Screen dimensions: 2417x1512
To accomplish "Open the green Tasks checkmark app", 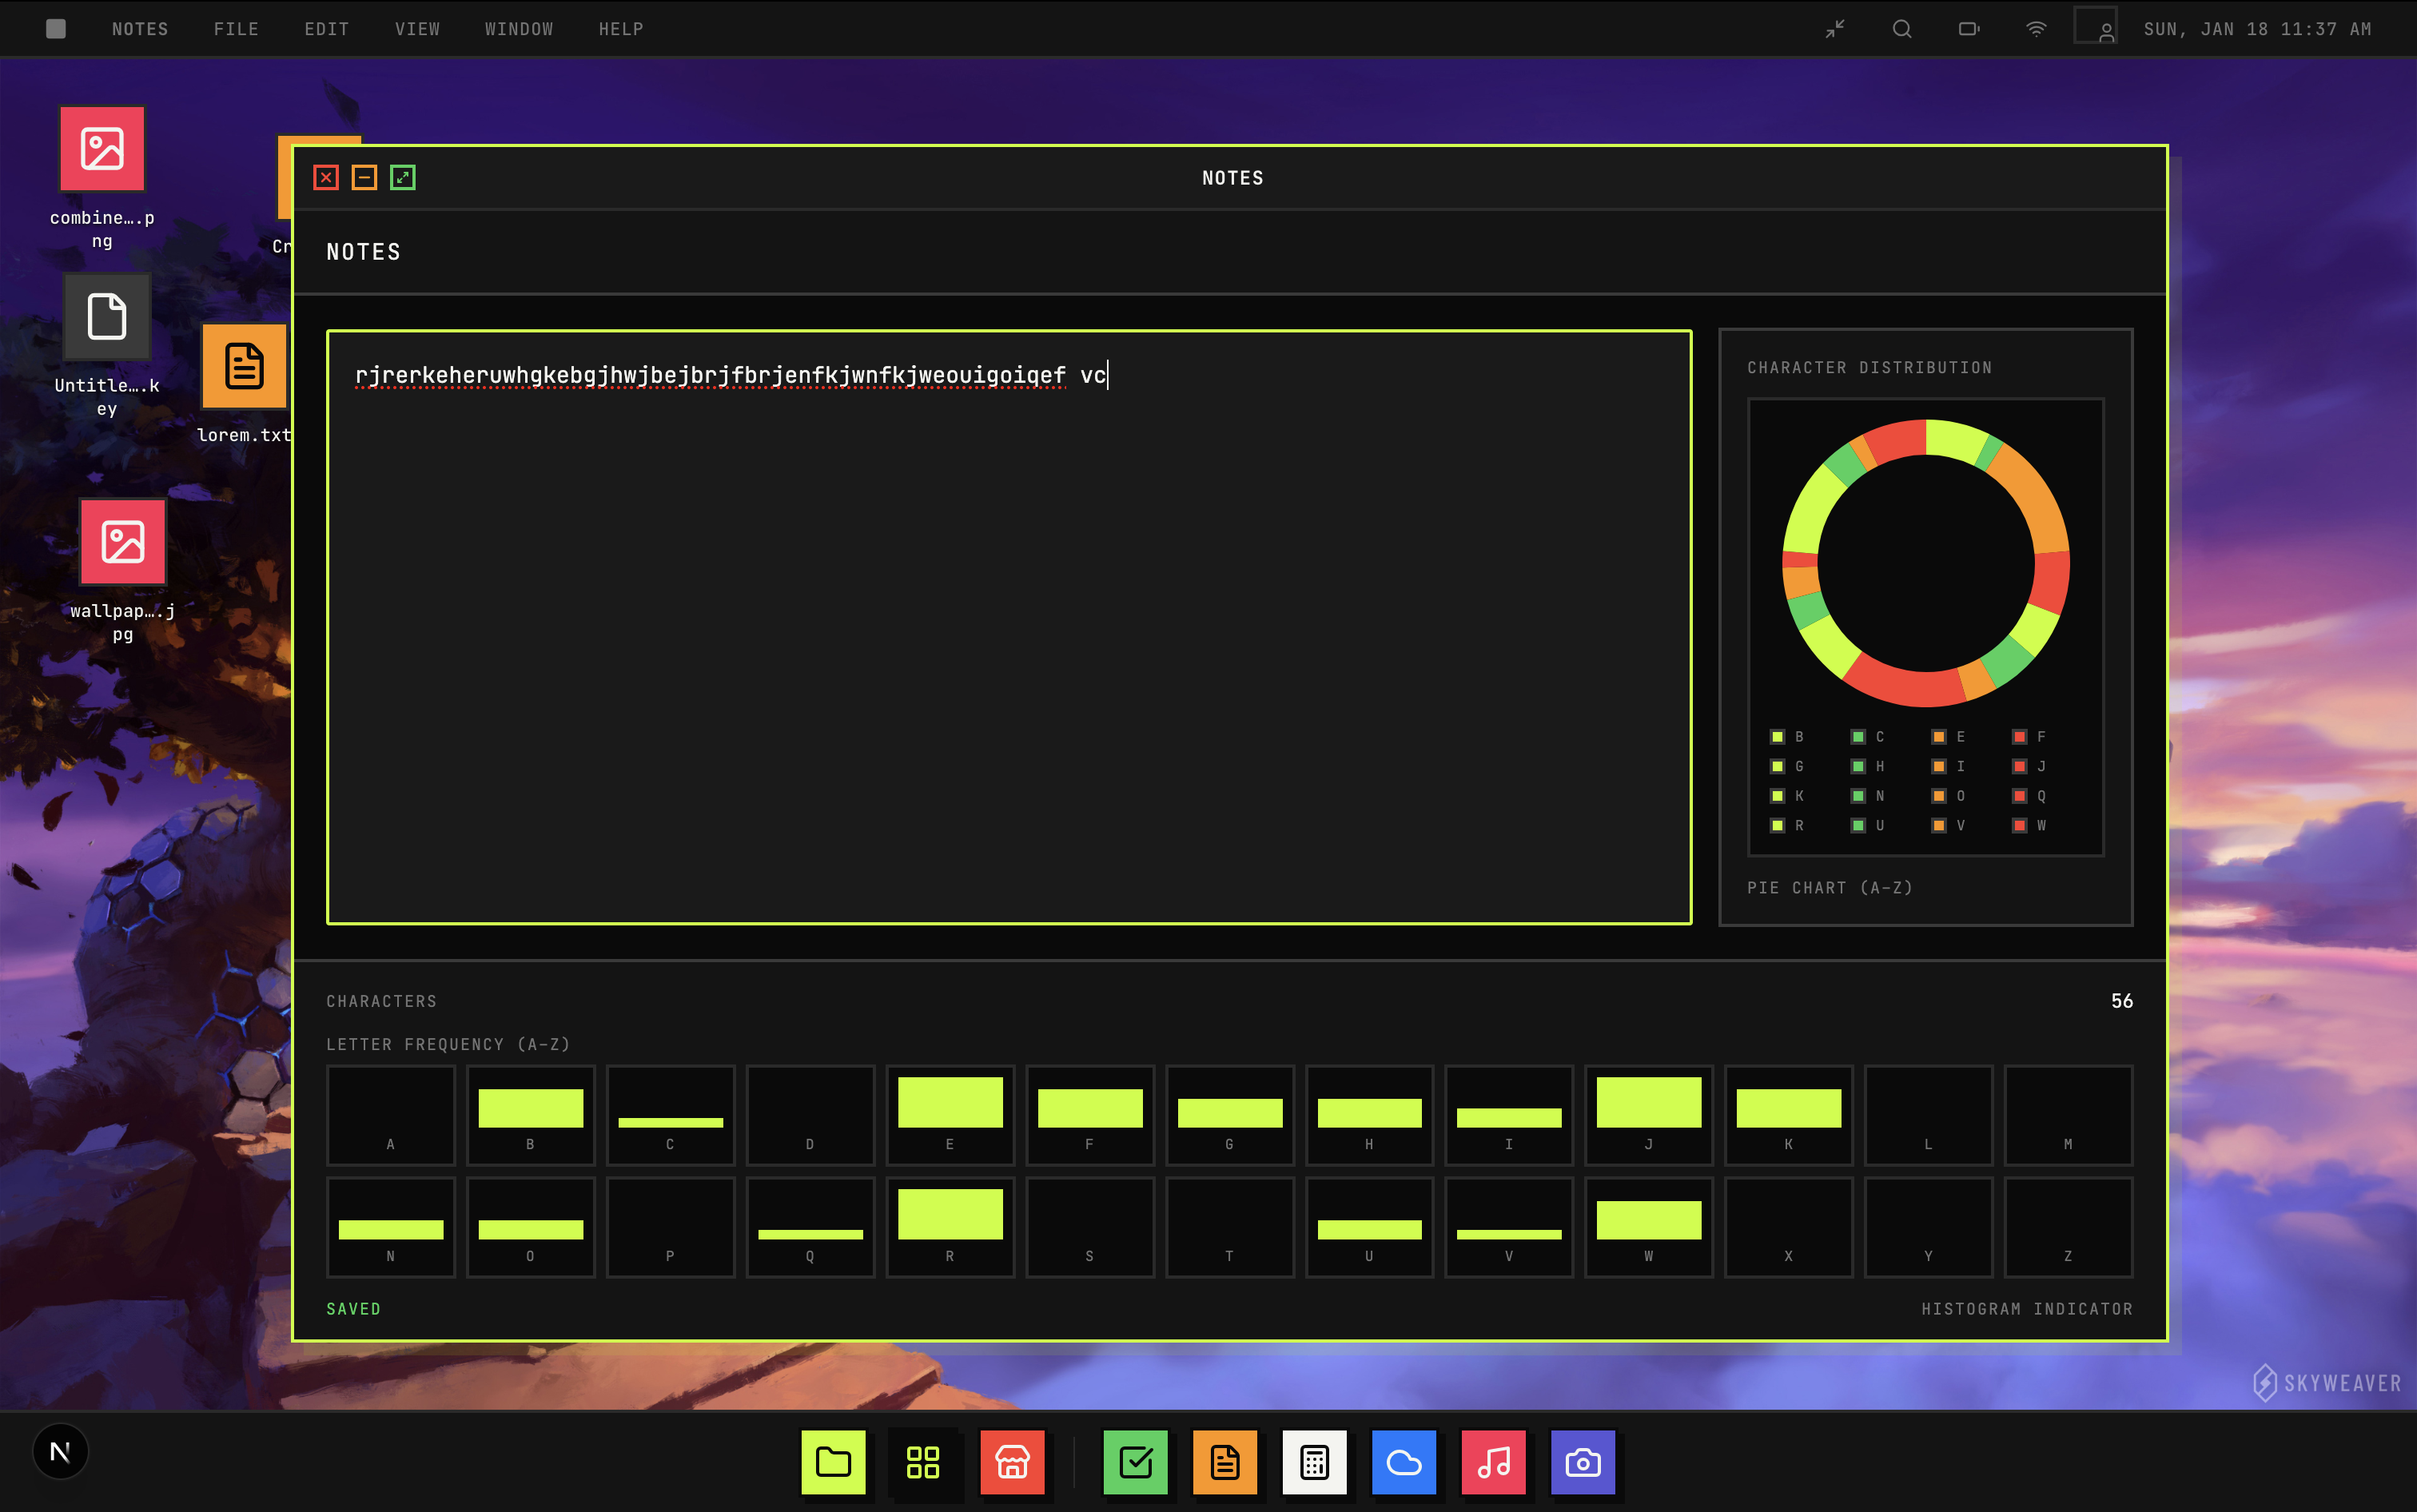I will pos(1135,1462).
